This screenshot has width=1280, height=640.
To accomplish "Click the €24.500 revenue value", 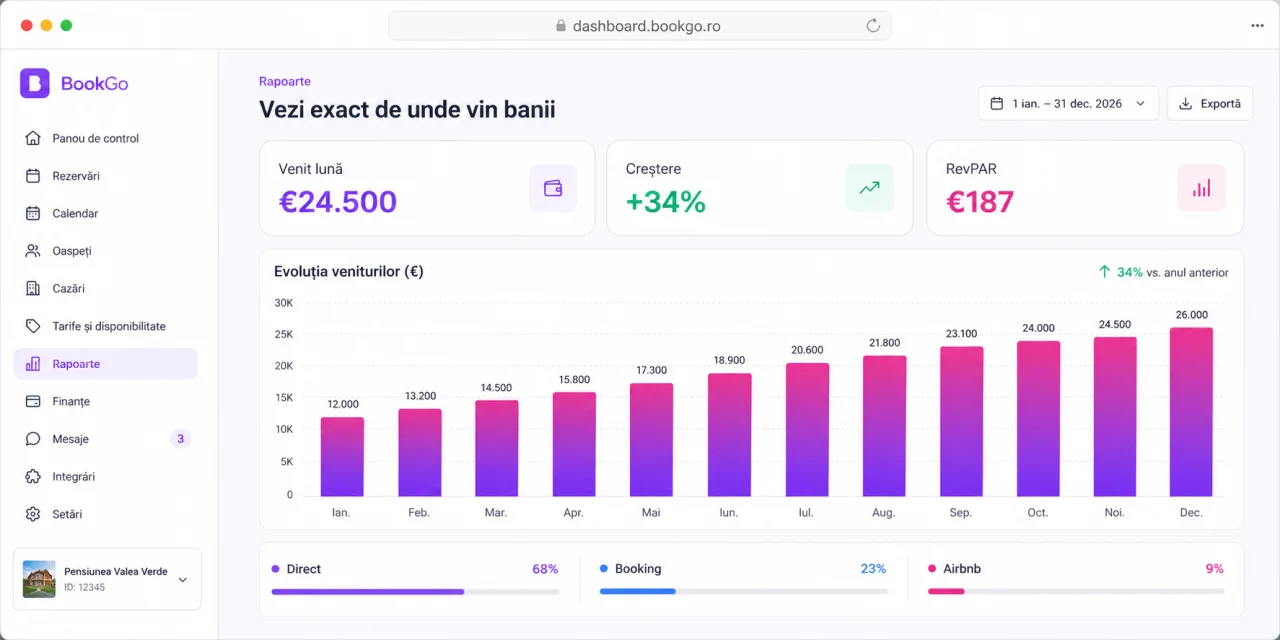I will coord(338,201).
